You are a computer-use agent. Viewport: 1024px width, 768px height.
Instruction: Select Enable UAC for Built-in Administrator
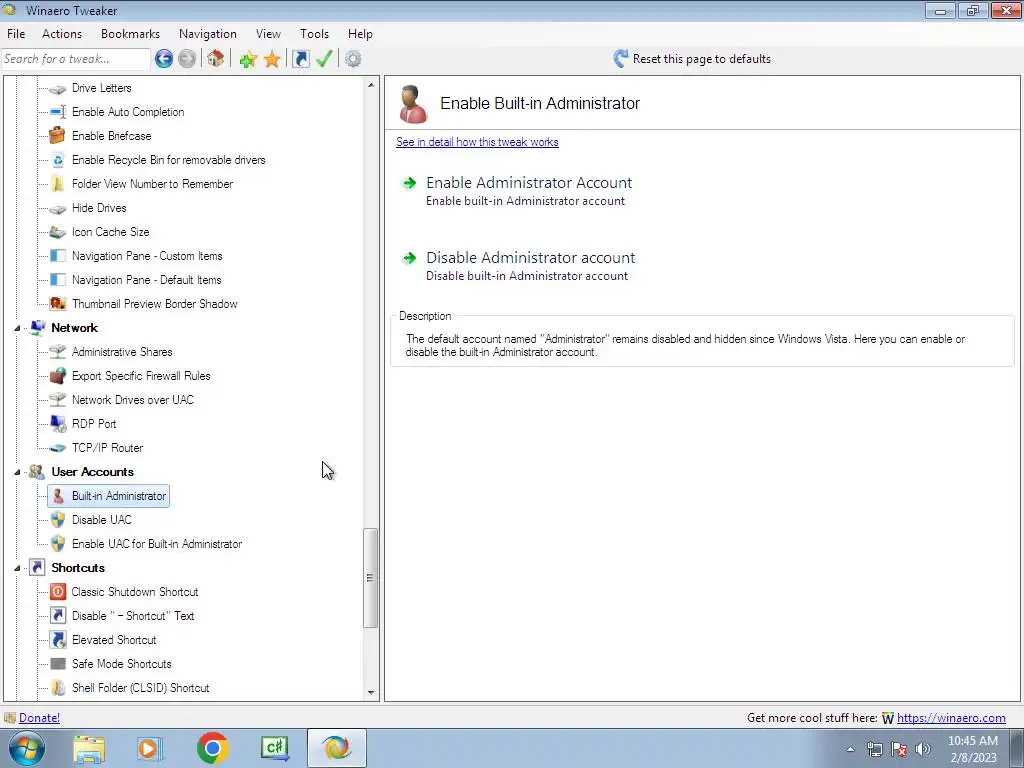click(x=157, y=544)
